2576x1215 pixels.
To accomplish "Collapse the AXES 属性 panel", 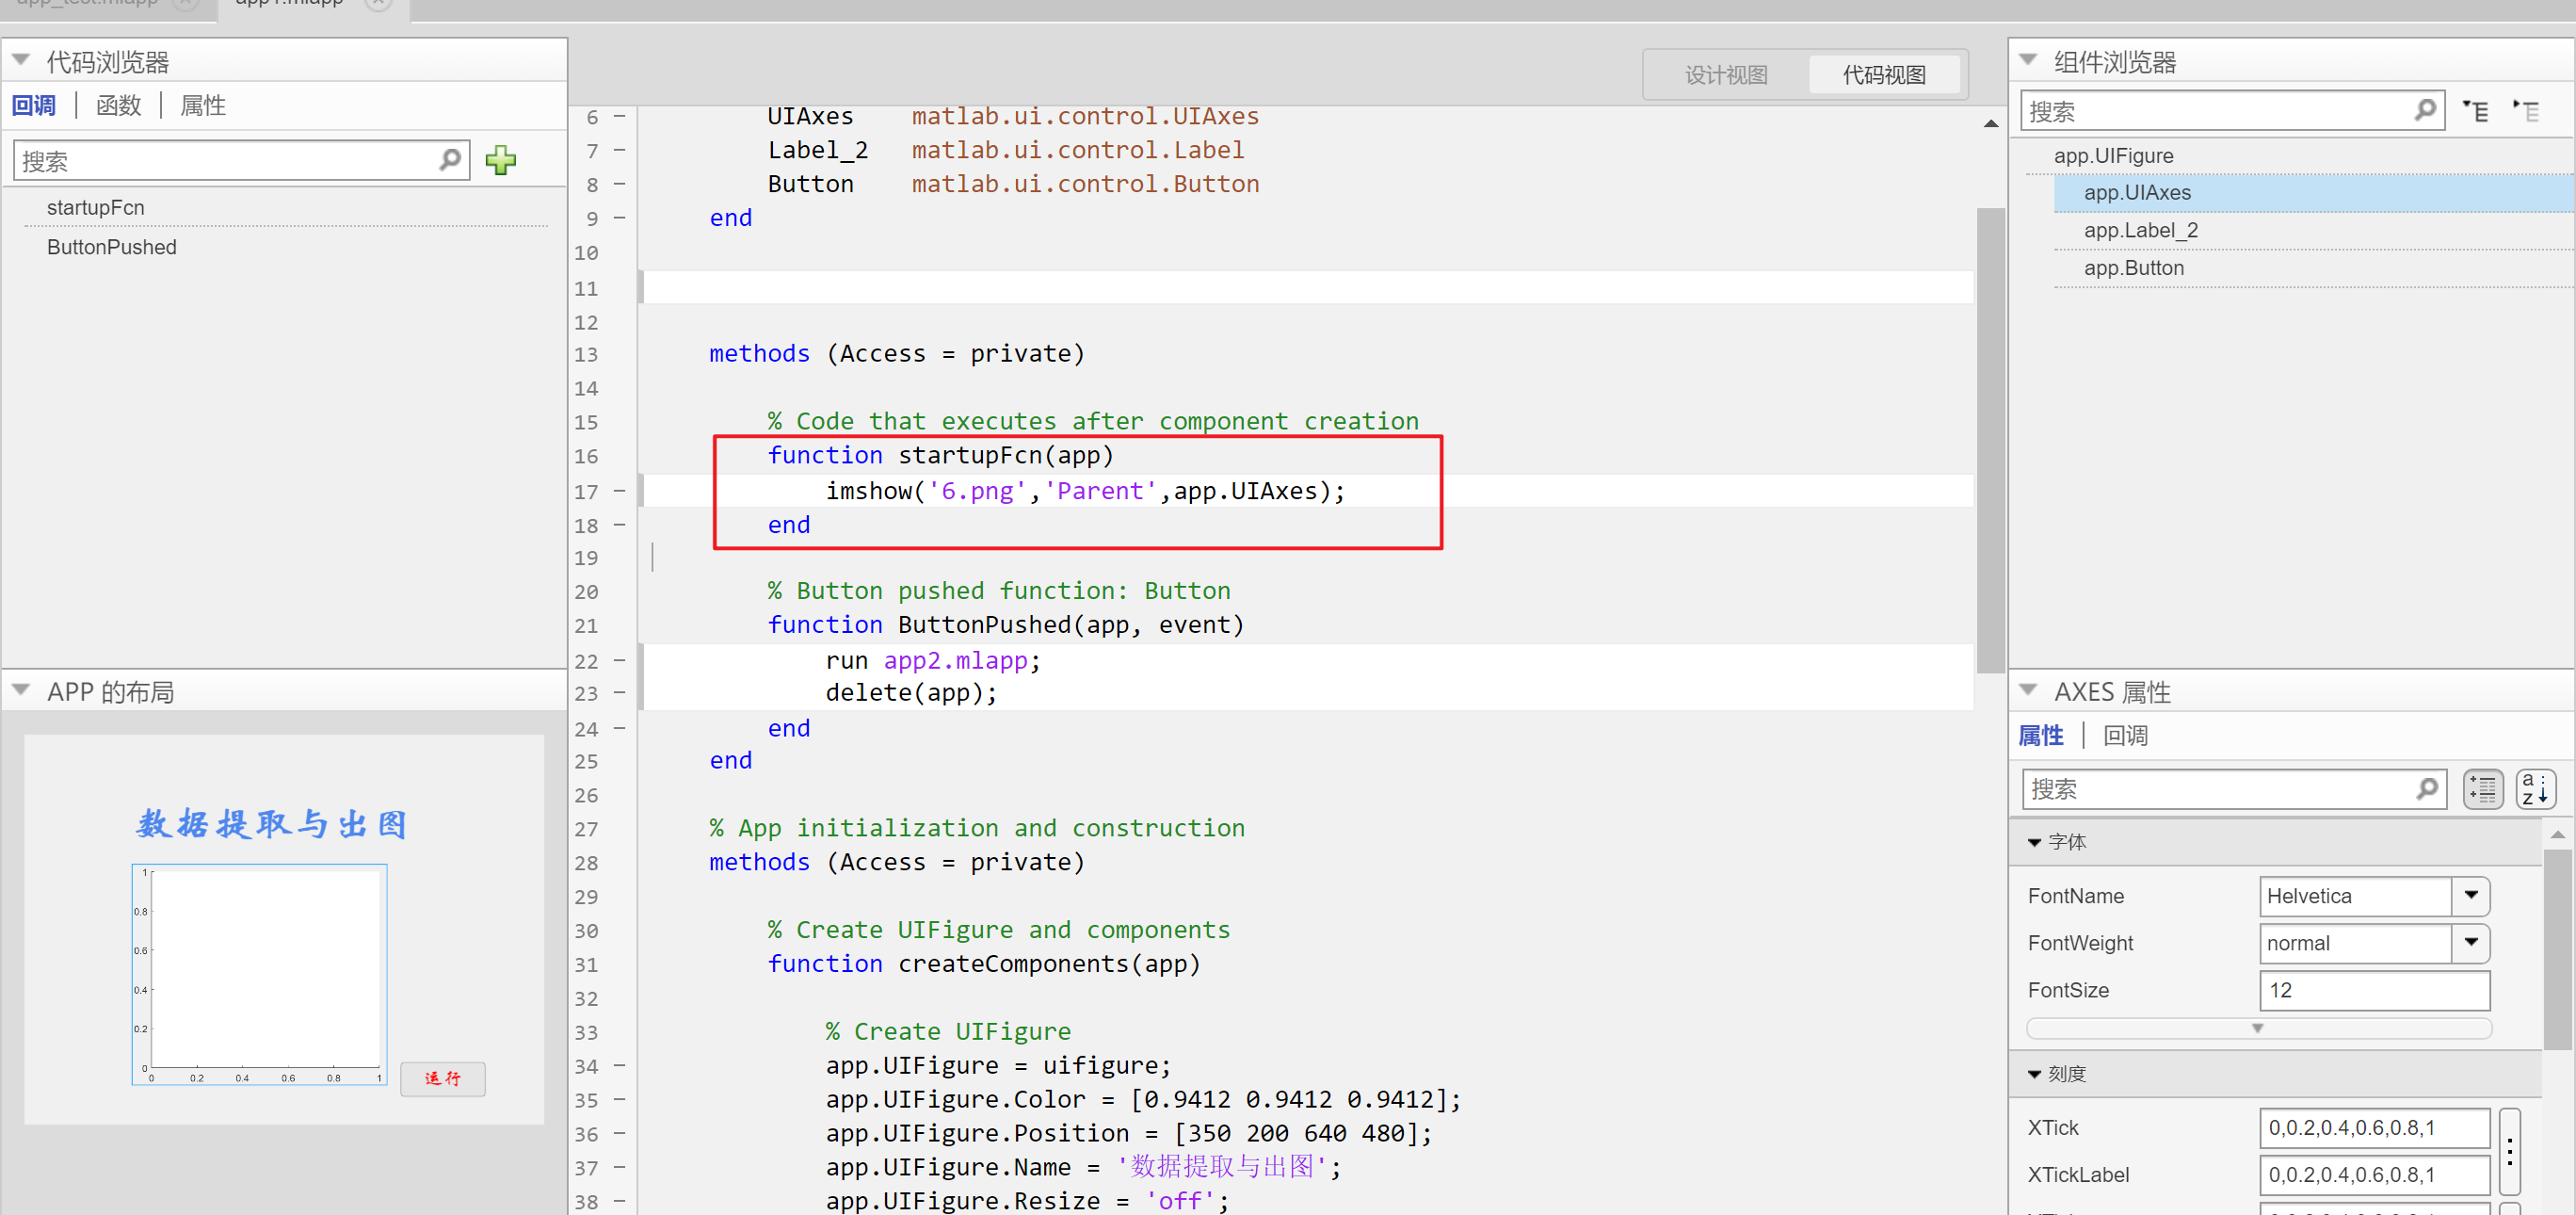I will 2028,691.
